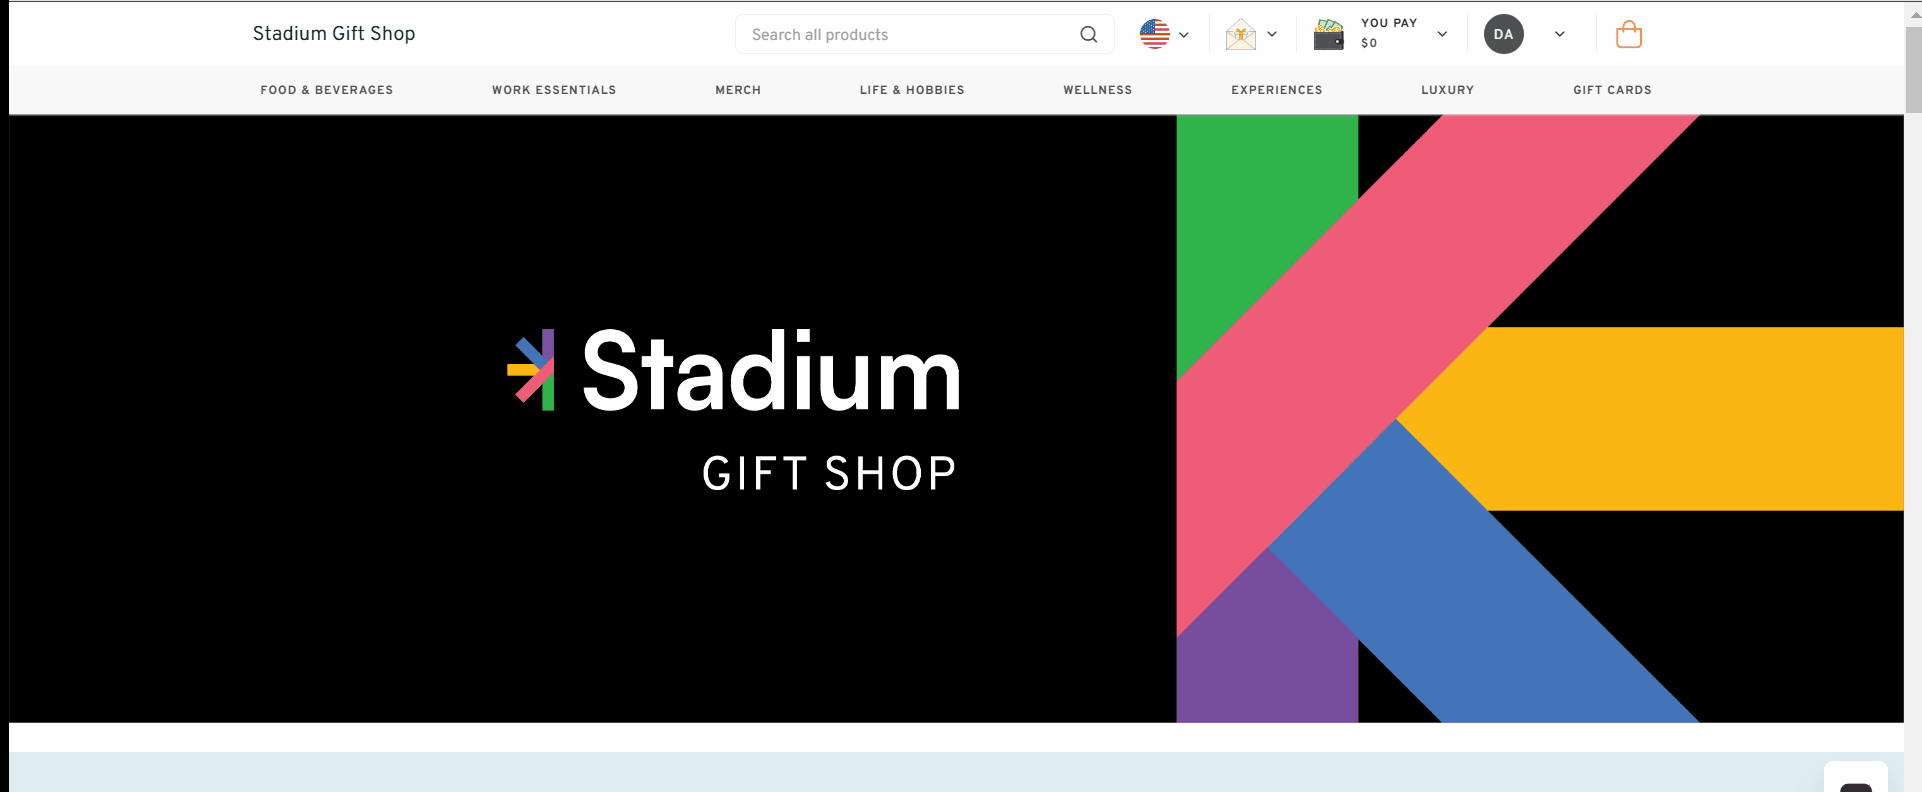The height and width of the screenshot is (792, 1922).
Task: Expand the envelope dropdown chevron
Action: coord(1272,34)
